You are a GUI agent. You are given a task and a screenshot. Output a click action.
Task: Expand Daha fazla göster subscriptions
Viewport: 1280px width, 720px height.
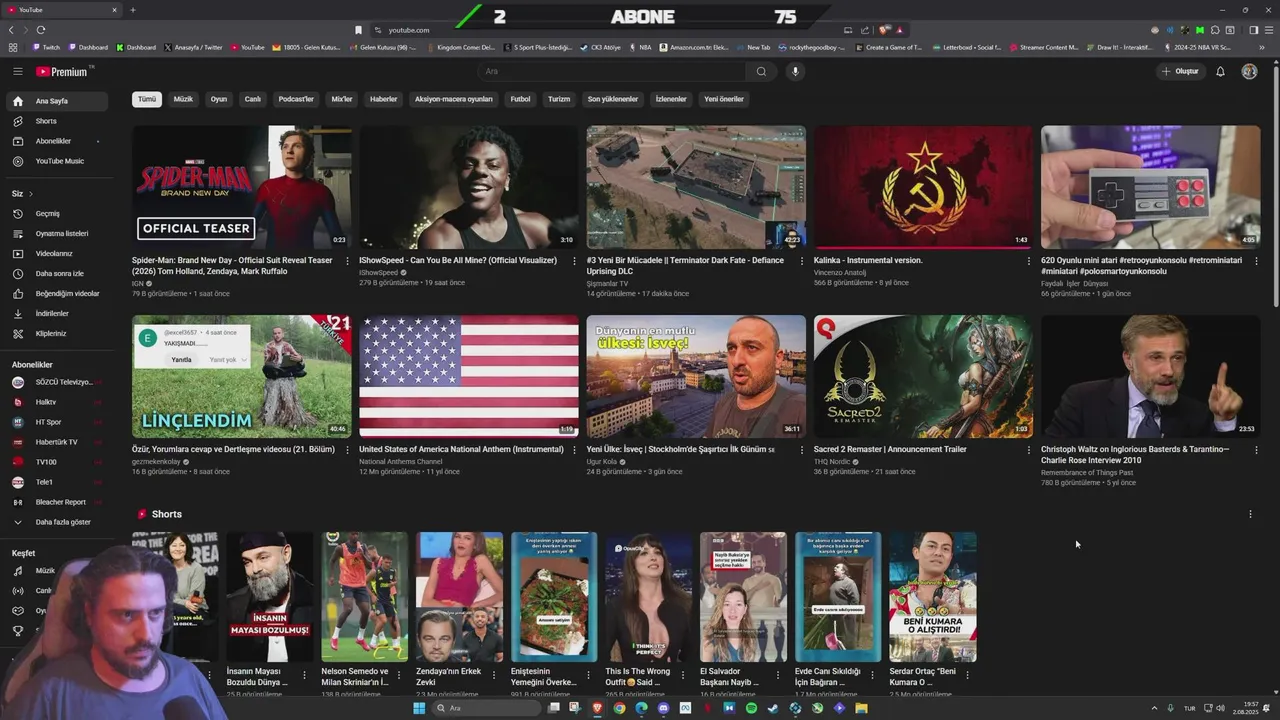(56, 522)
